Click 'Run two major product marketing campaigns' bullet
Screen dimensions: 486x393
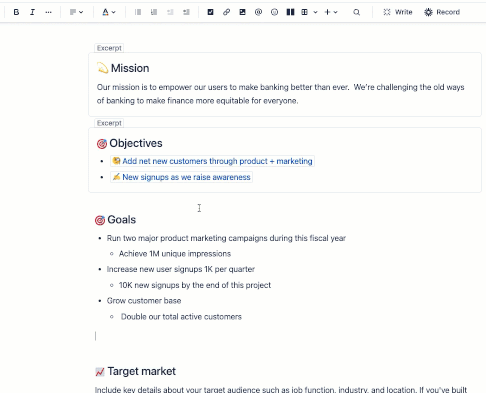pyautogui.click(x=226, y=238)
